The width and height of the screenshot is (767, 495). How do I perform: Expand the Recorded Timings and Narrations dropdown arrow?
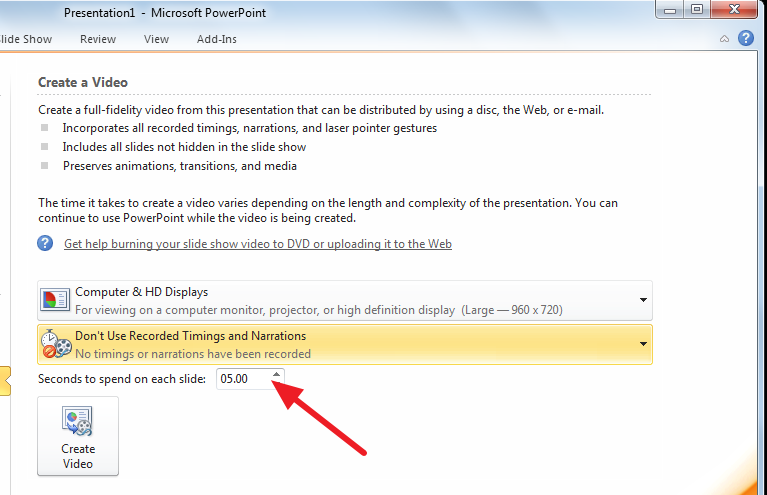point(643,344)
